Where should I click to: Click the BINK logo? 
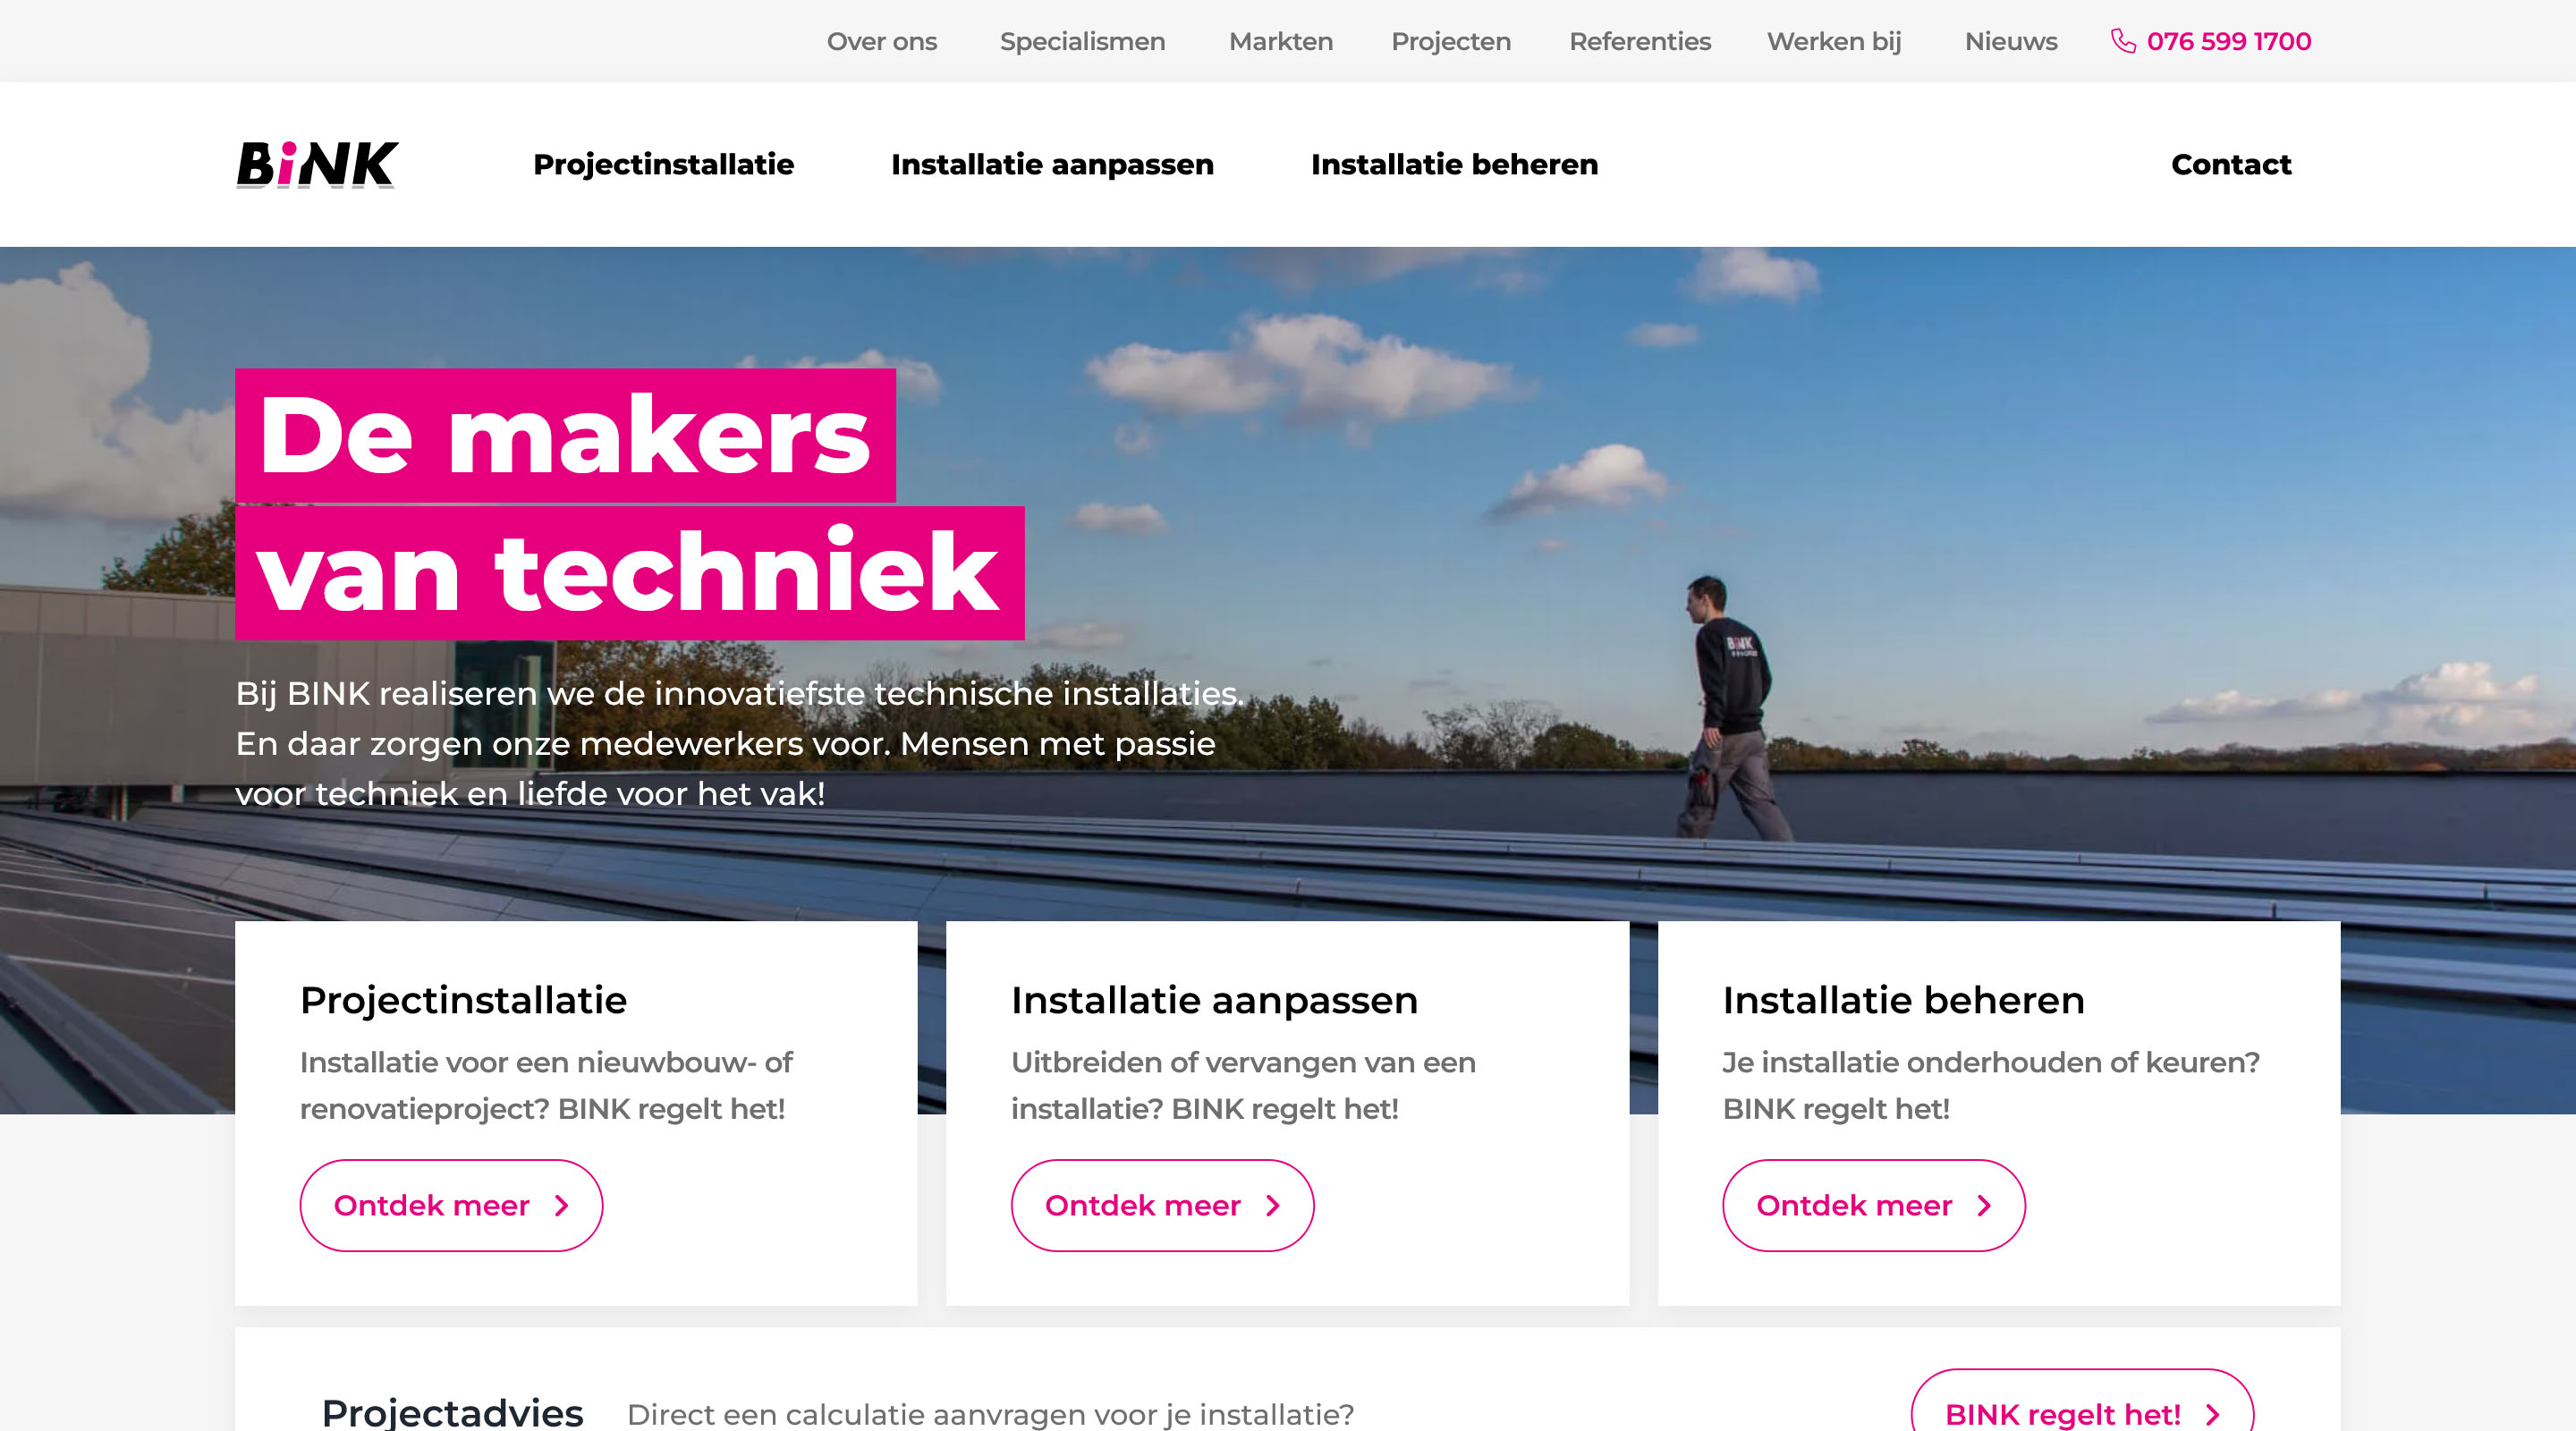(317, 164)
